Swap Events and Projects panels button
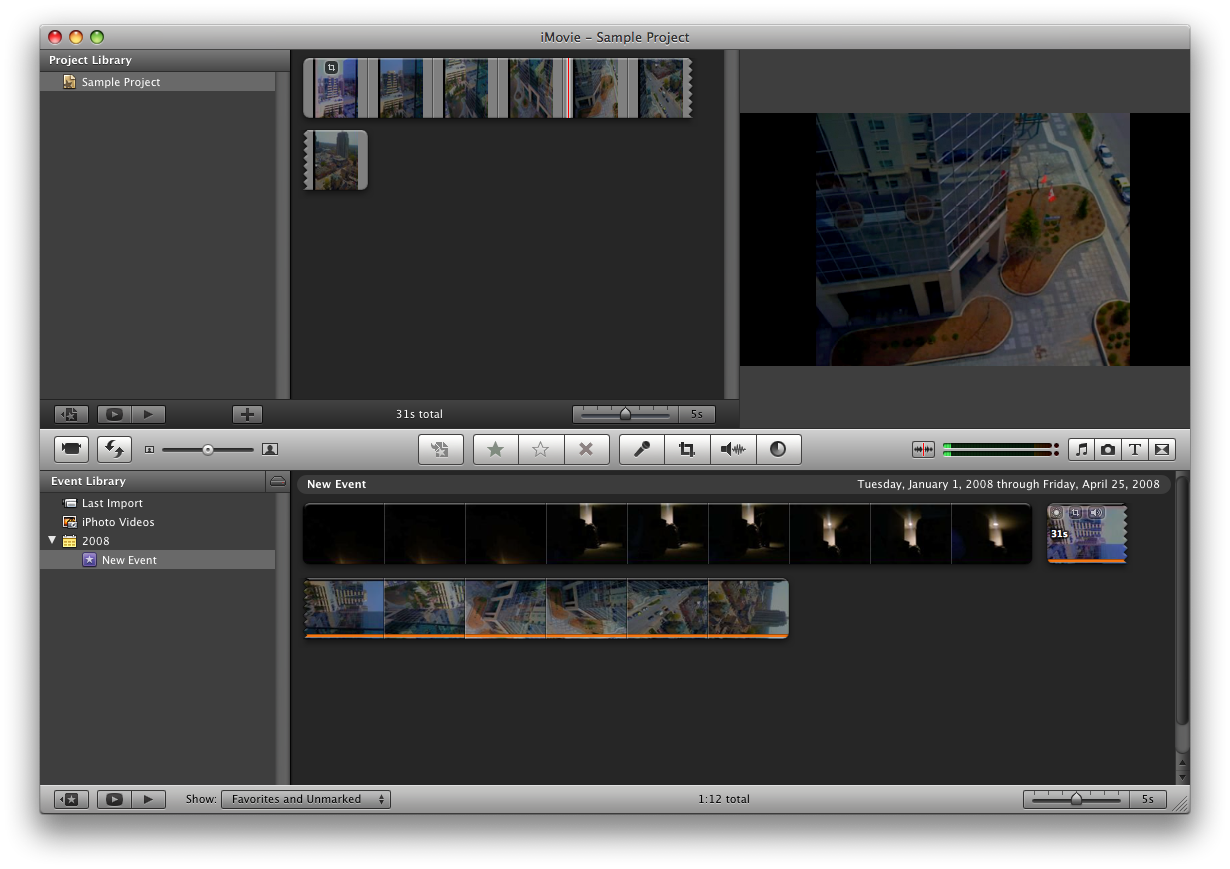This screenshot has width=1230, height=869. click(x=114, y=449)
